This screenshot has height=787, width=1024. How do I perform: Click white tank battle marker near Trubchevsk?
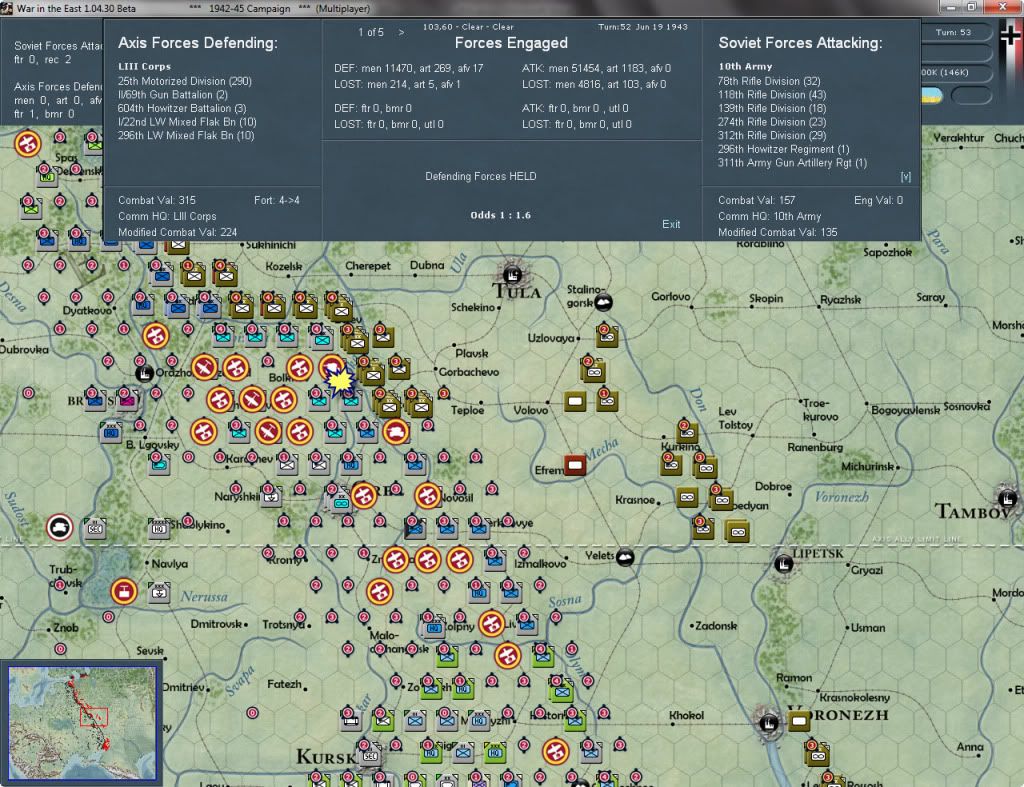pos(59,527)
